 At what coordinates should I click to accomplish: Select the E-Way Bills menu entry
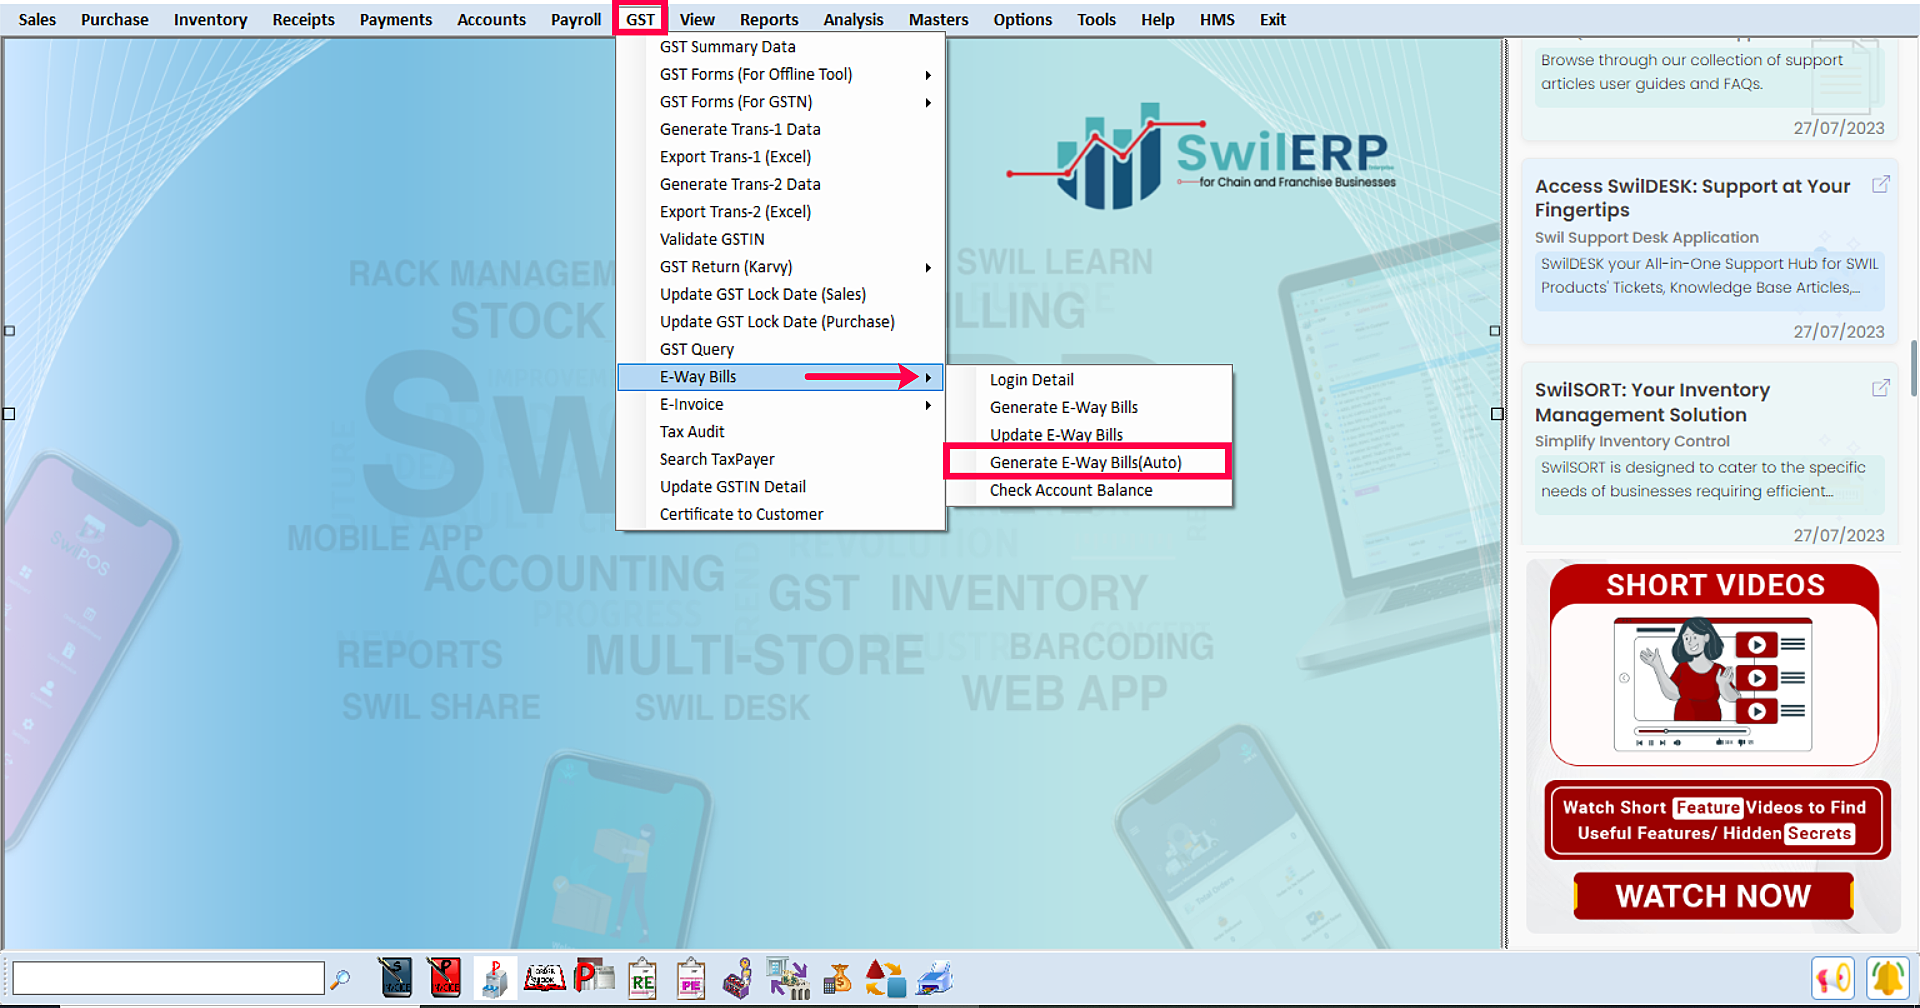[781, 377]
